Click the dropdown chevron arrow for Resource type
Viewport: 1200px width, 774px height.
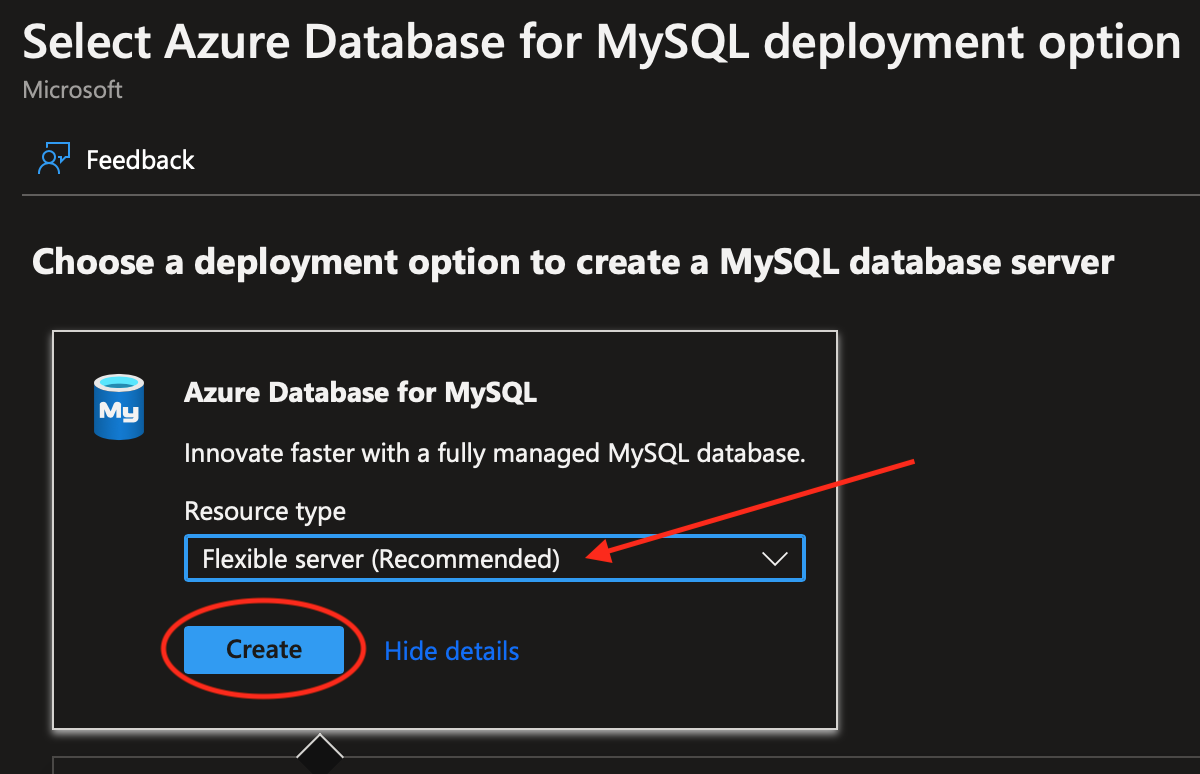[x=775, y=559]
